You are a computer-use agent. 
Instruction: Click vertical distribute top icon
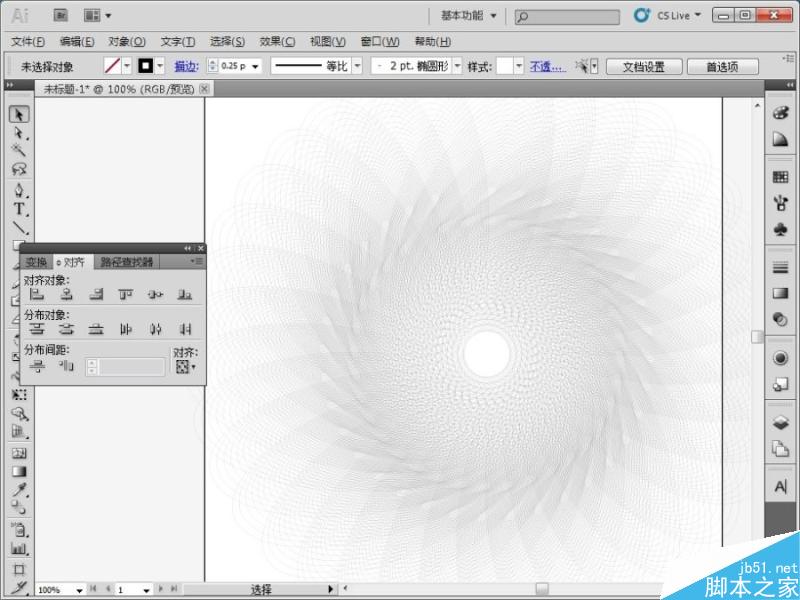click(x=36, y=329)
